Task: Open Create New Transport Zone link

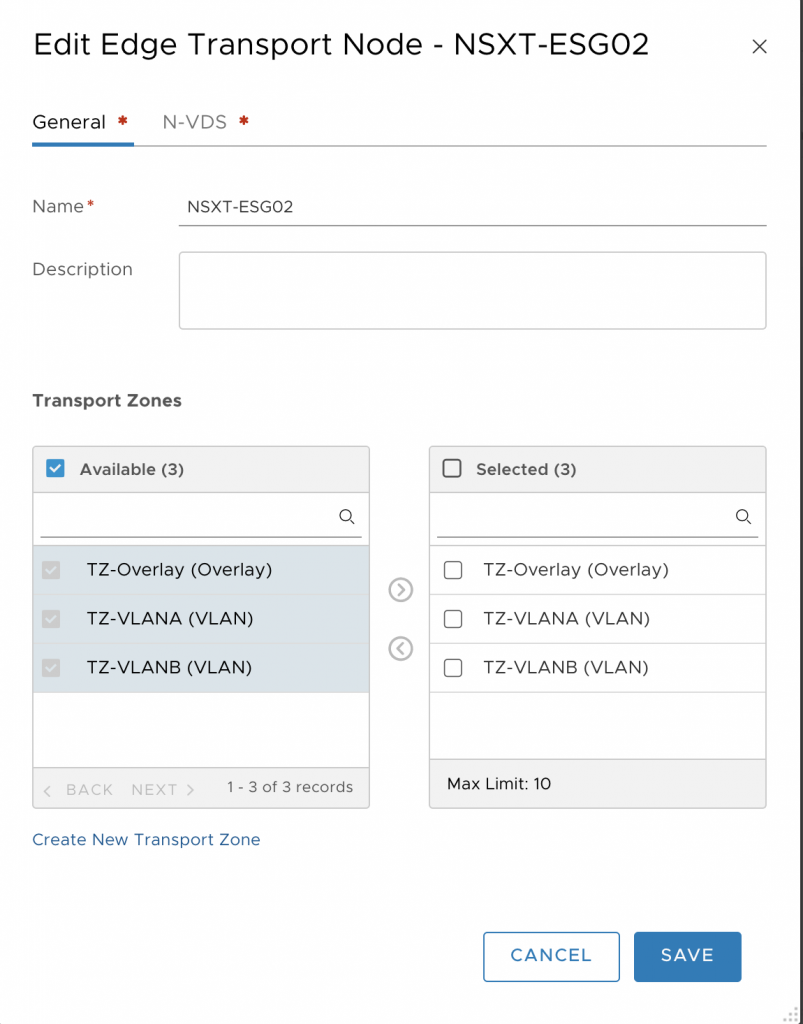Action: [x=146, y=839]
